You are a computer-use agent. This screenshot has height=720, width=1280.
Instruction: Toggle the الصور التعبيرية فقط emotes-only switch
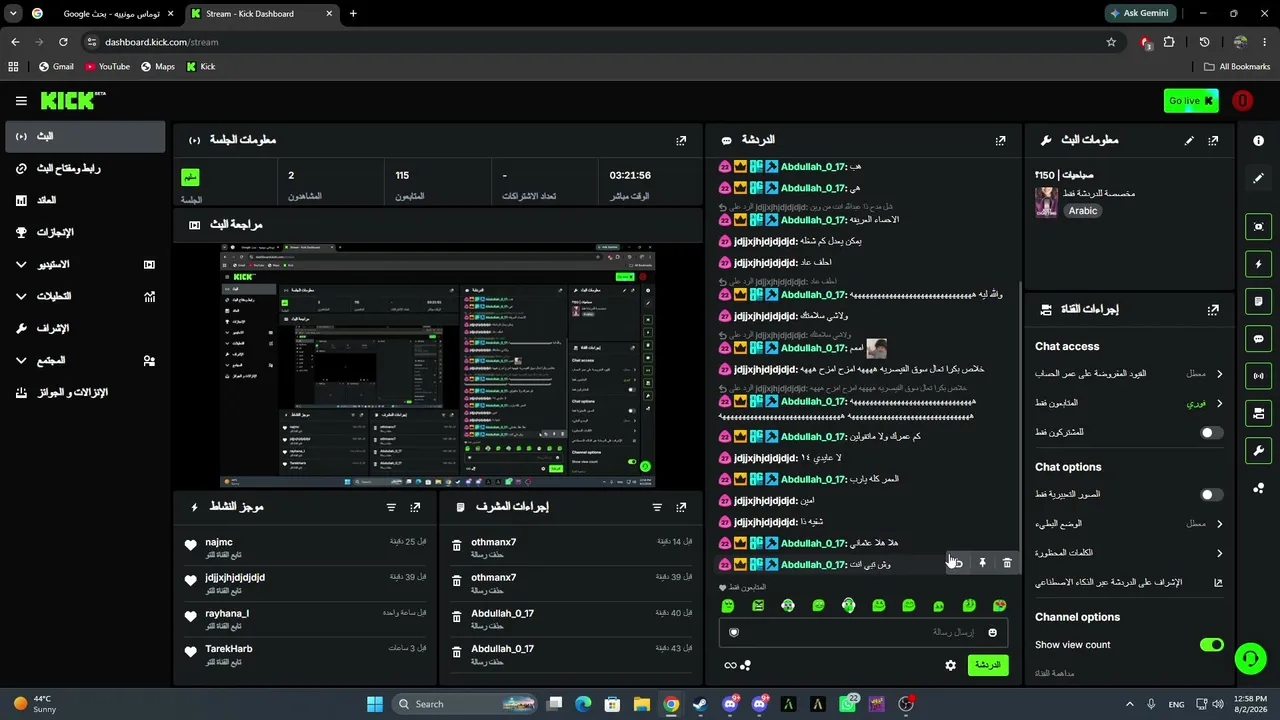[x=1211, y=495]
